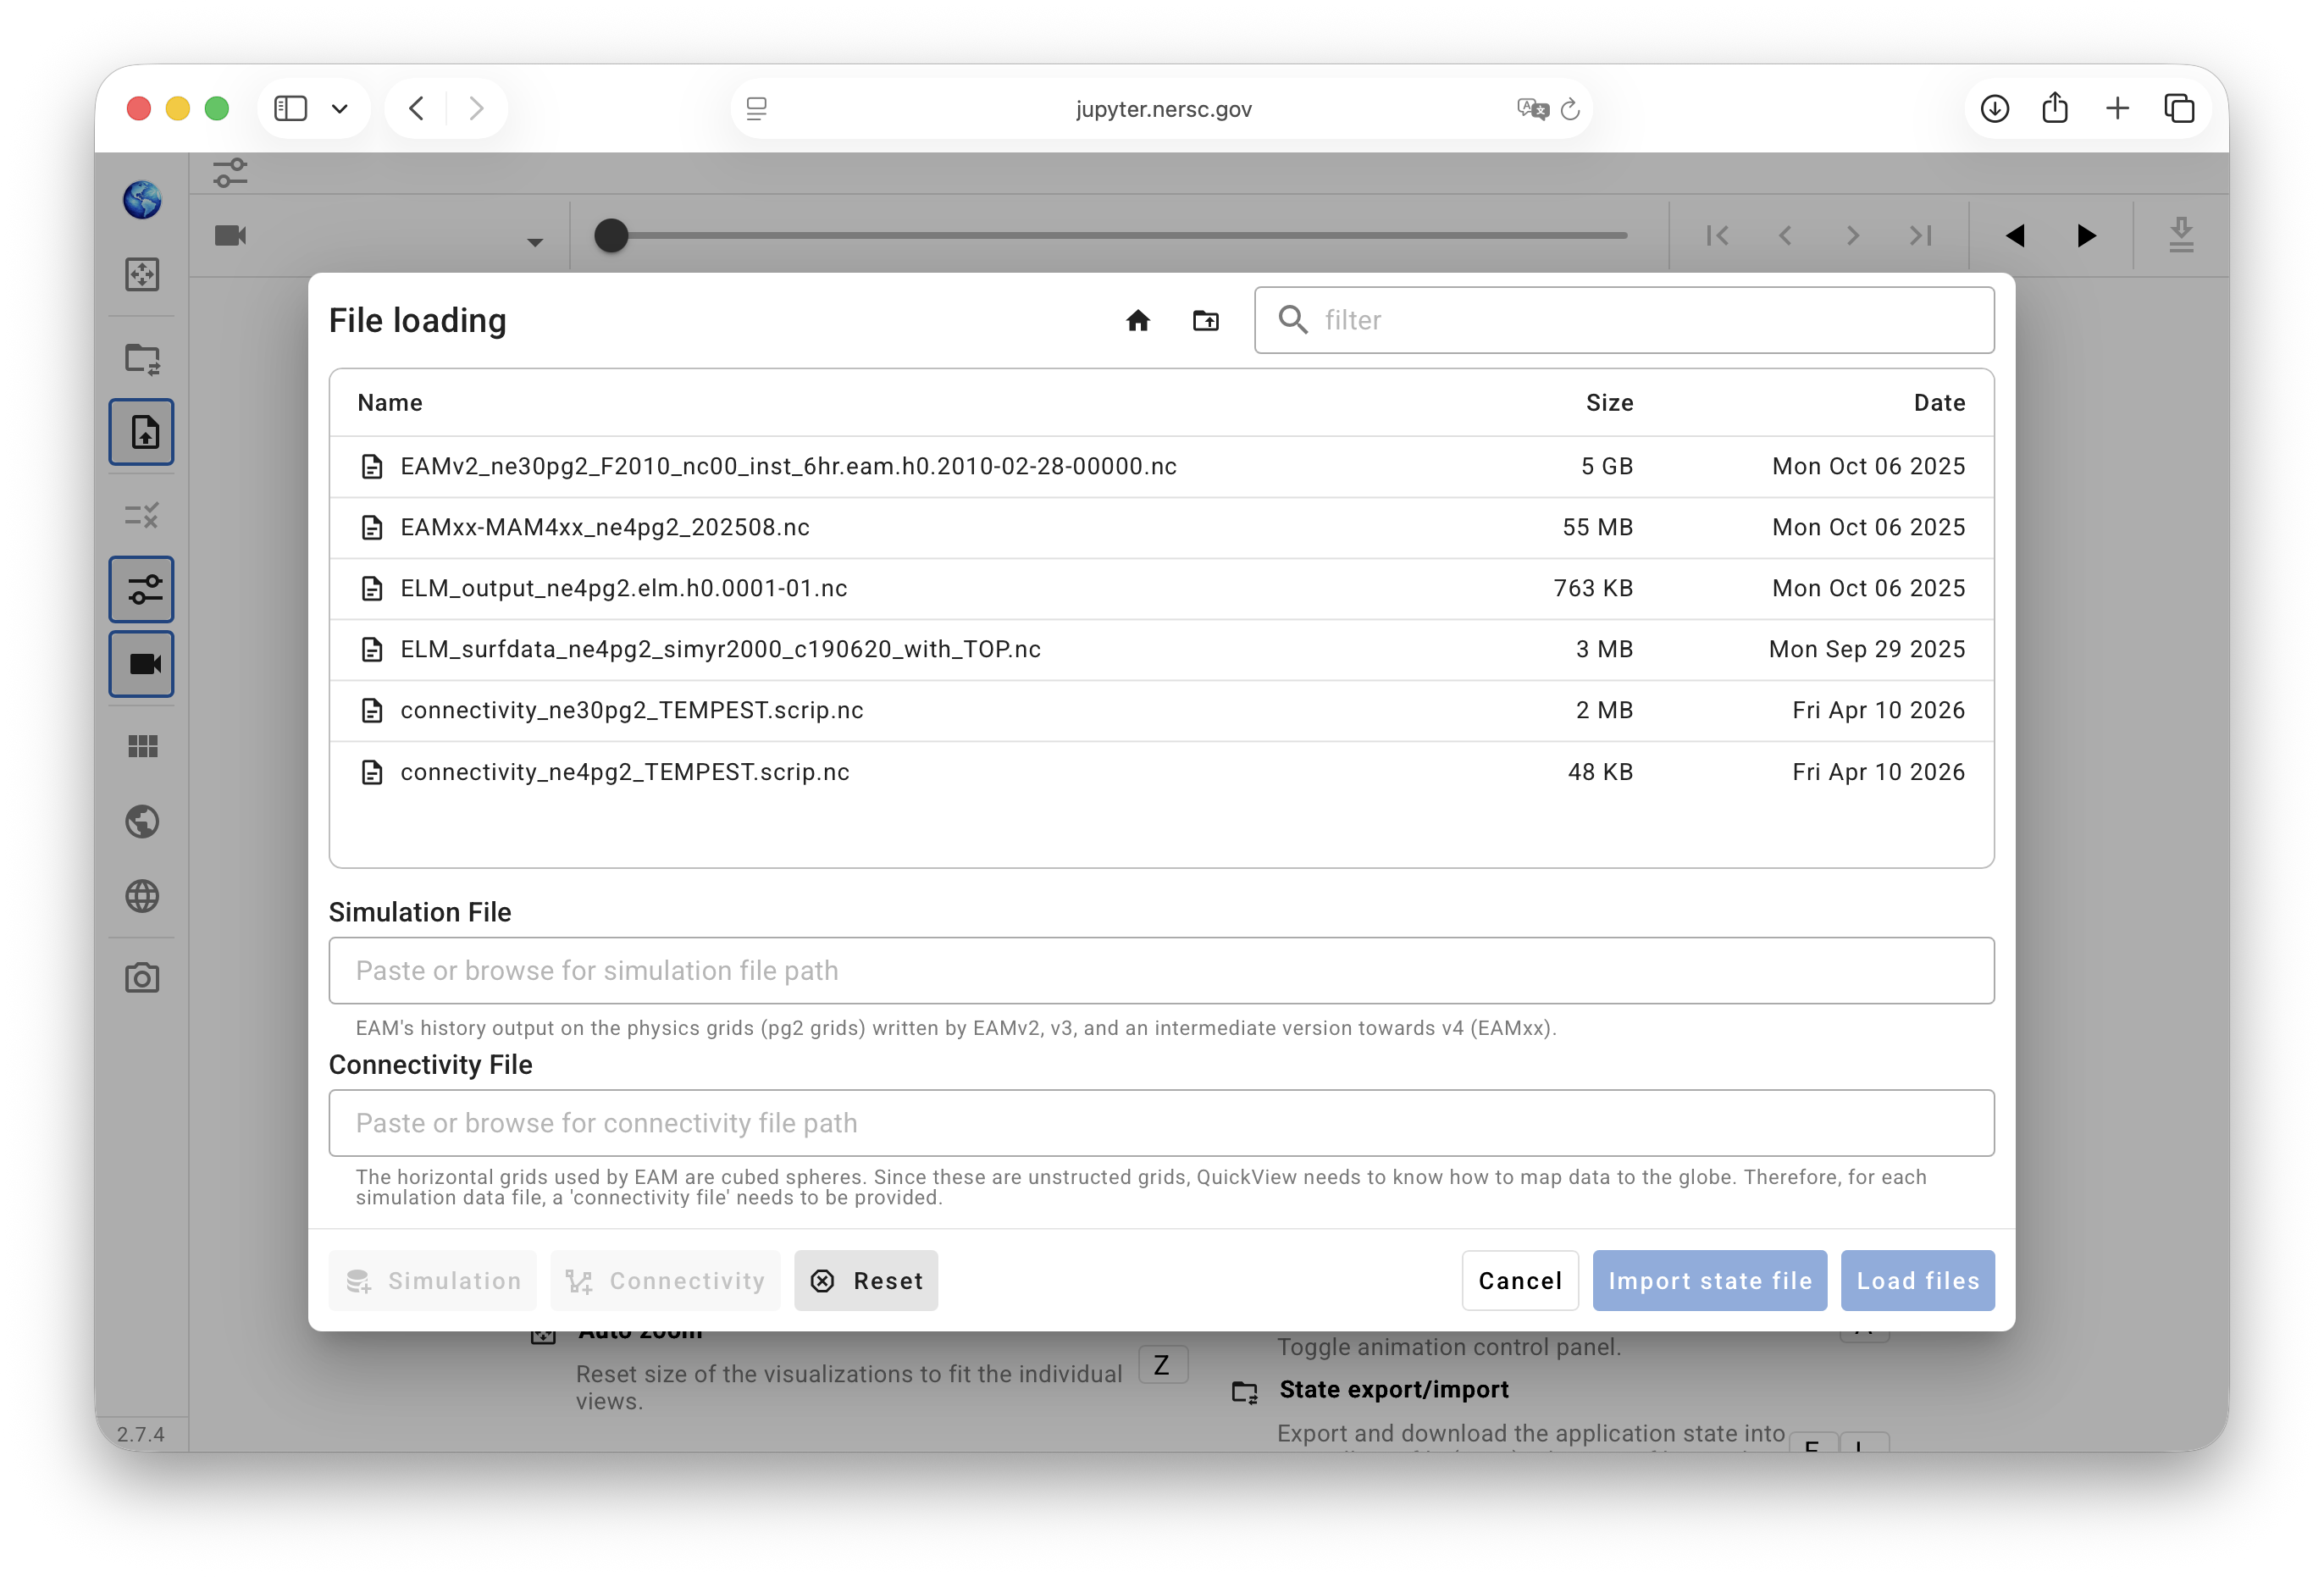The width and height of the screenshot is (2324, 1577).
Task: Click Load files button
Action: coord(1918,1281)
